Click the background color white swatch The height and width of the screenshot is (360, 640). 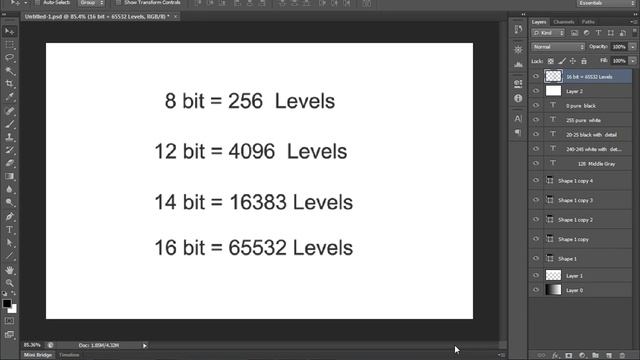(13, 309)
